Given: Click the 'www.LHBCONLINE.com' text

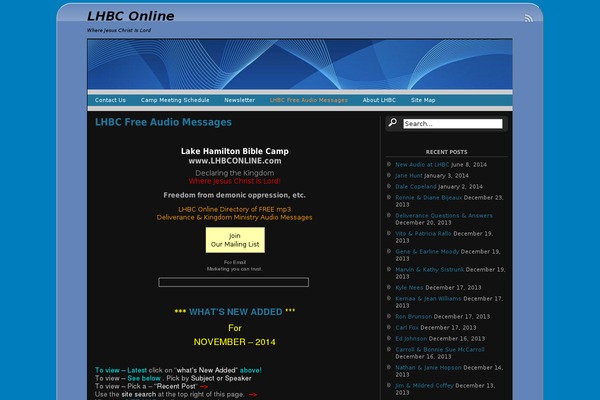Looking at the screenshot, I should tap(235, 161).
